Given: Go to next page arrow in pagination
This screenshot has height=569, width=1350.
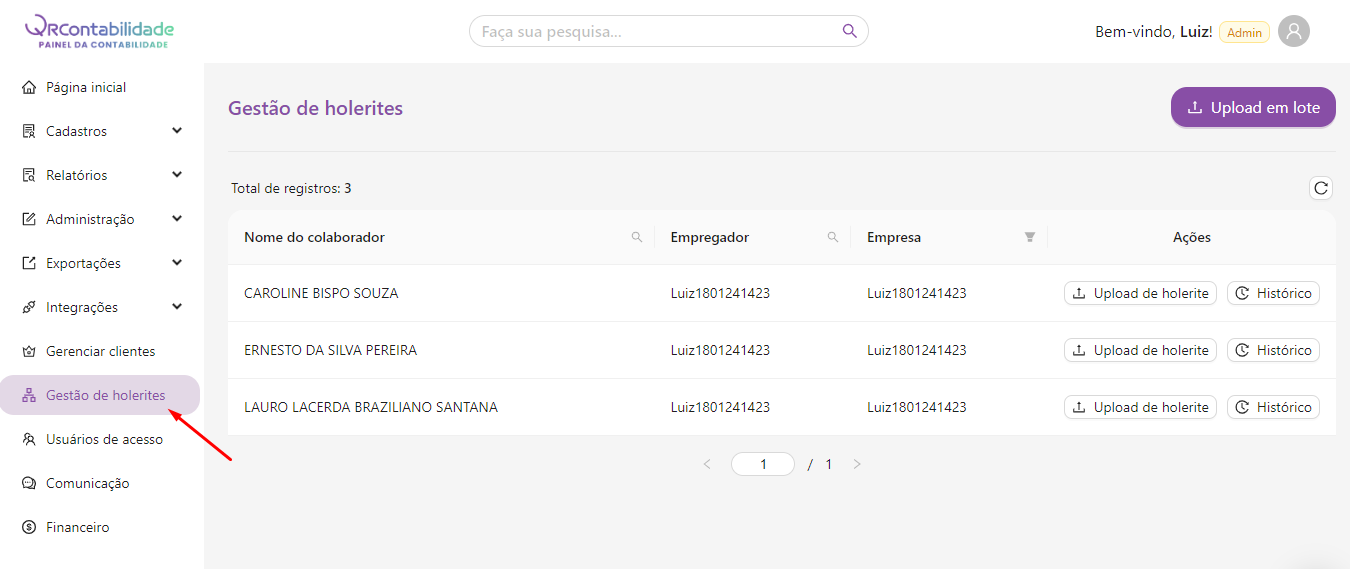Looking at the screenshot, I should [857, 464].
